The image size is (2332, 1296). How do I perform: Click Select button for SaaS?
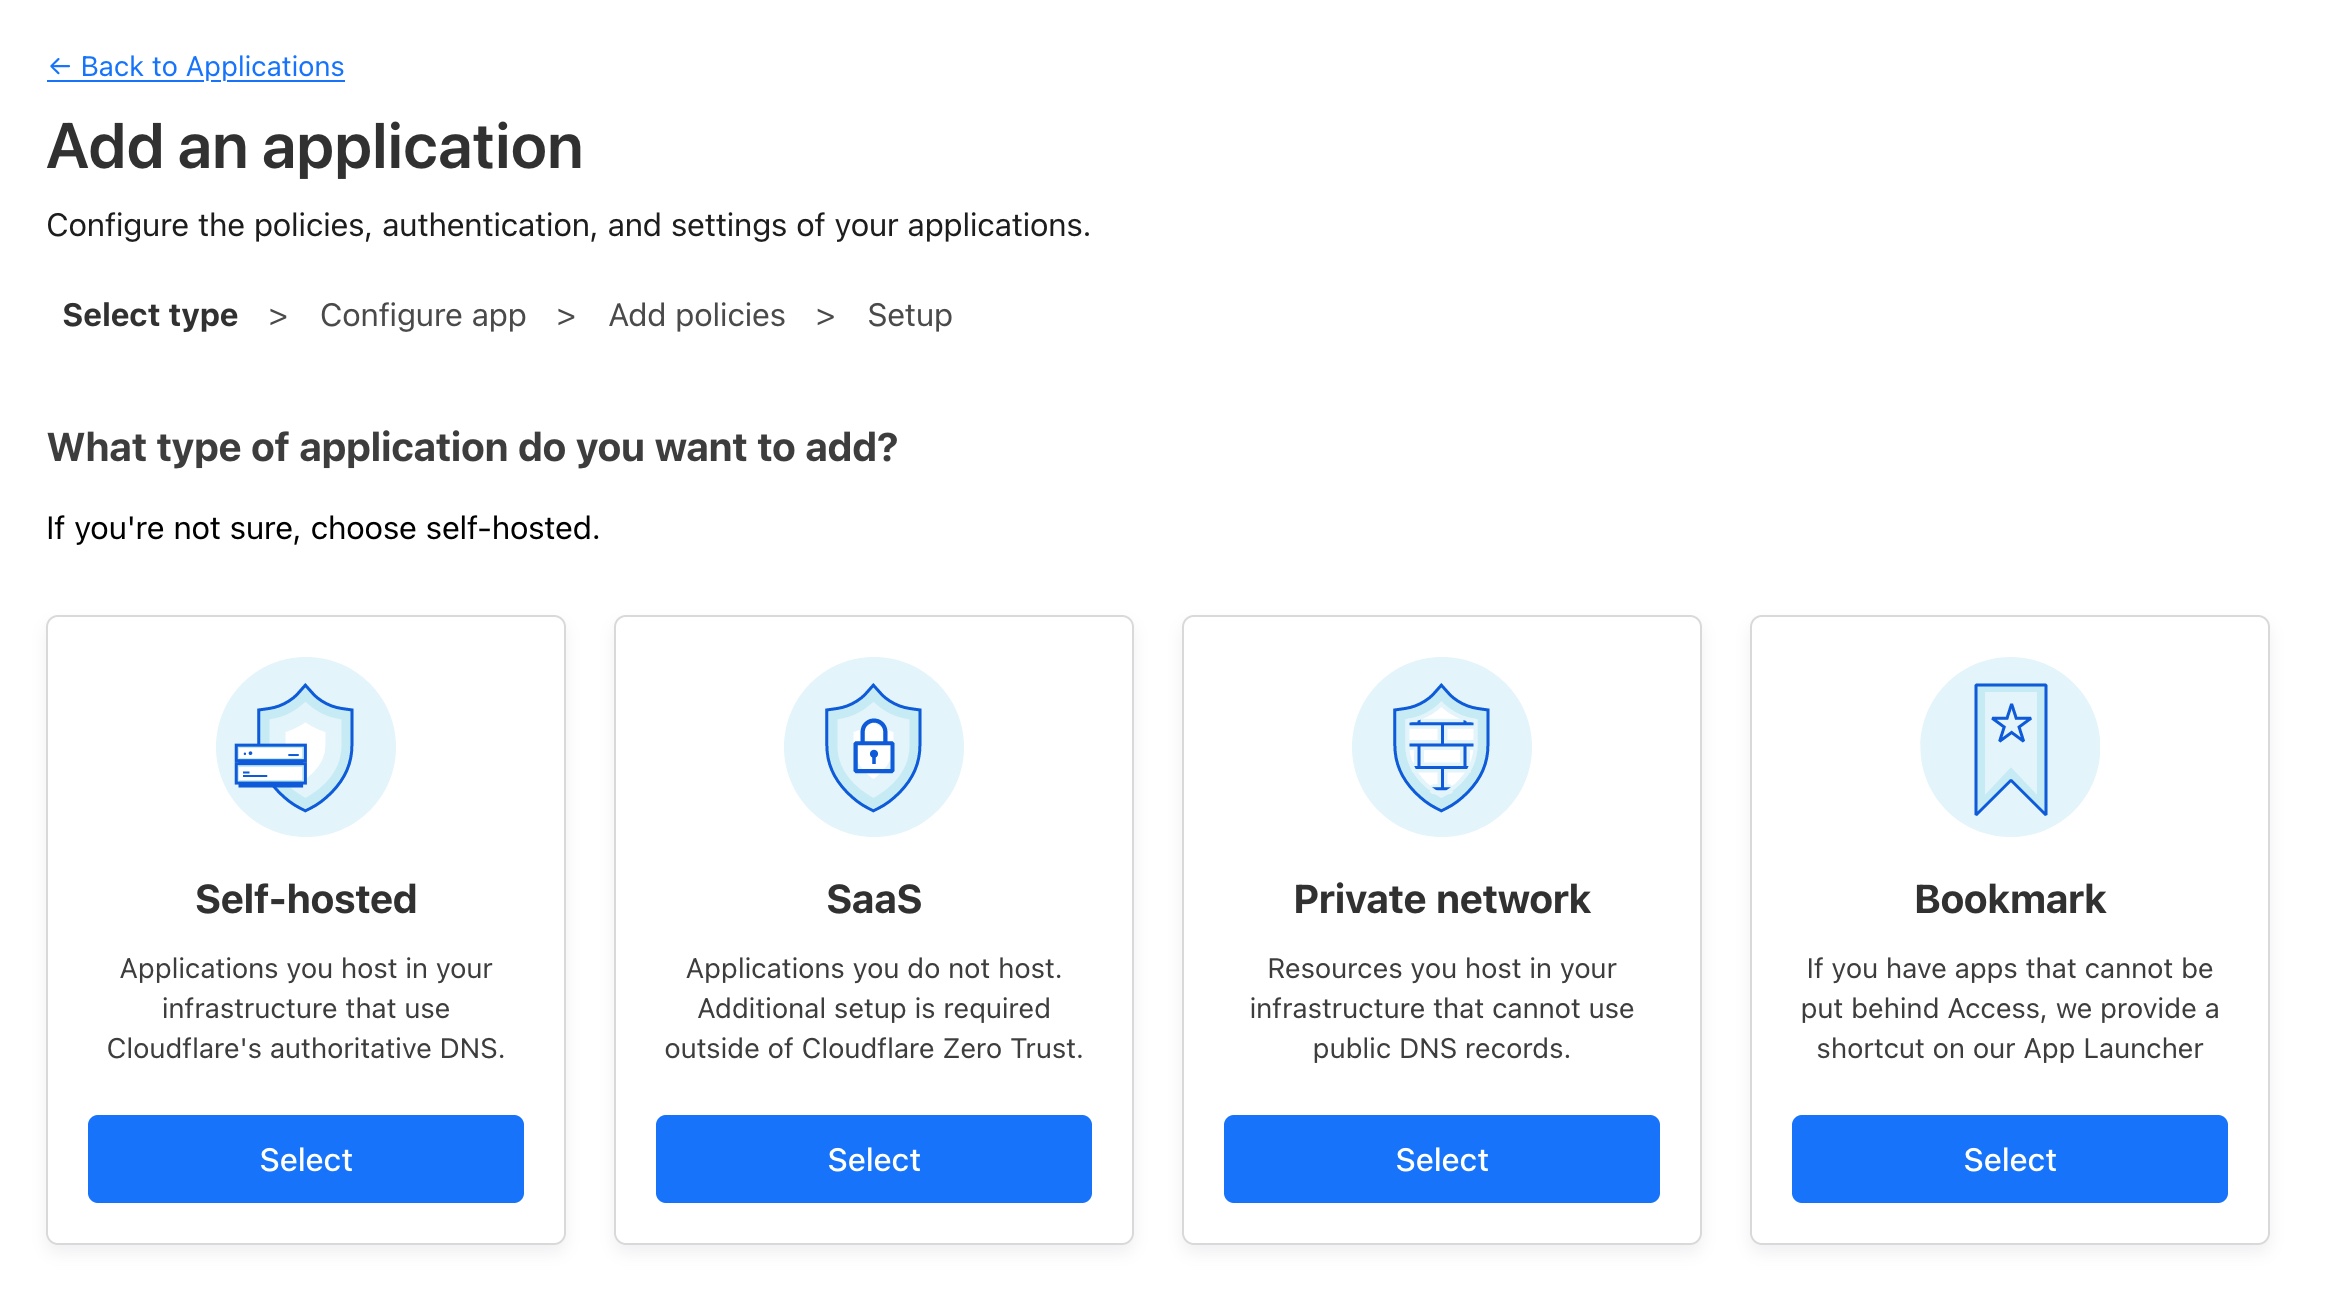pyautogui.click(x=873, y=1159)
